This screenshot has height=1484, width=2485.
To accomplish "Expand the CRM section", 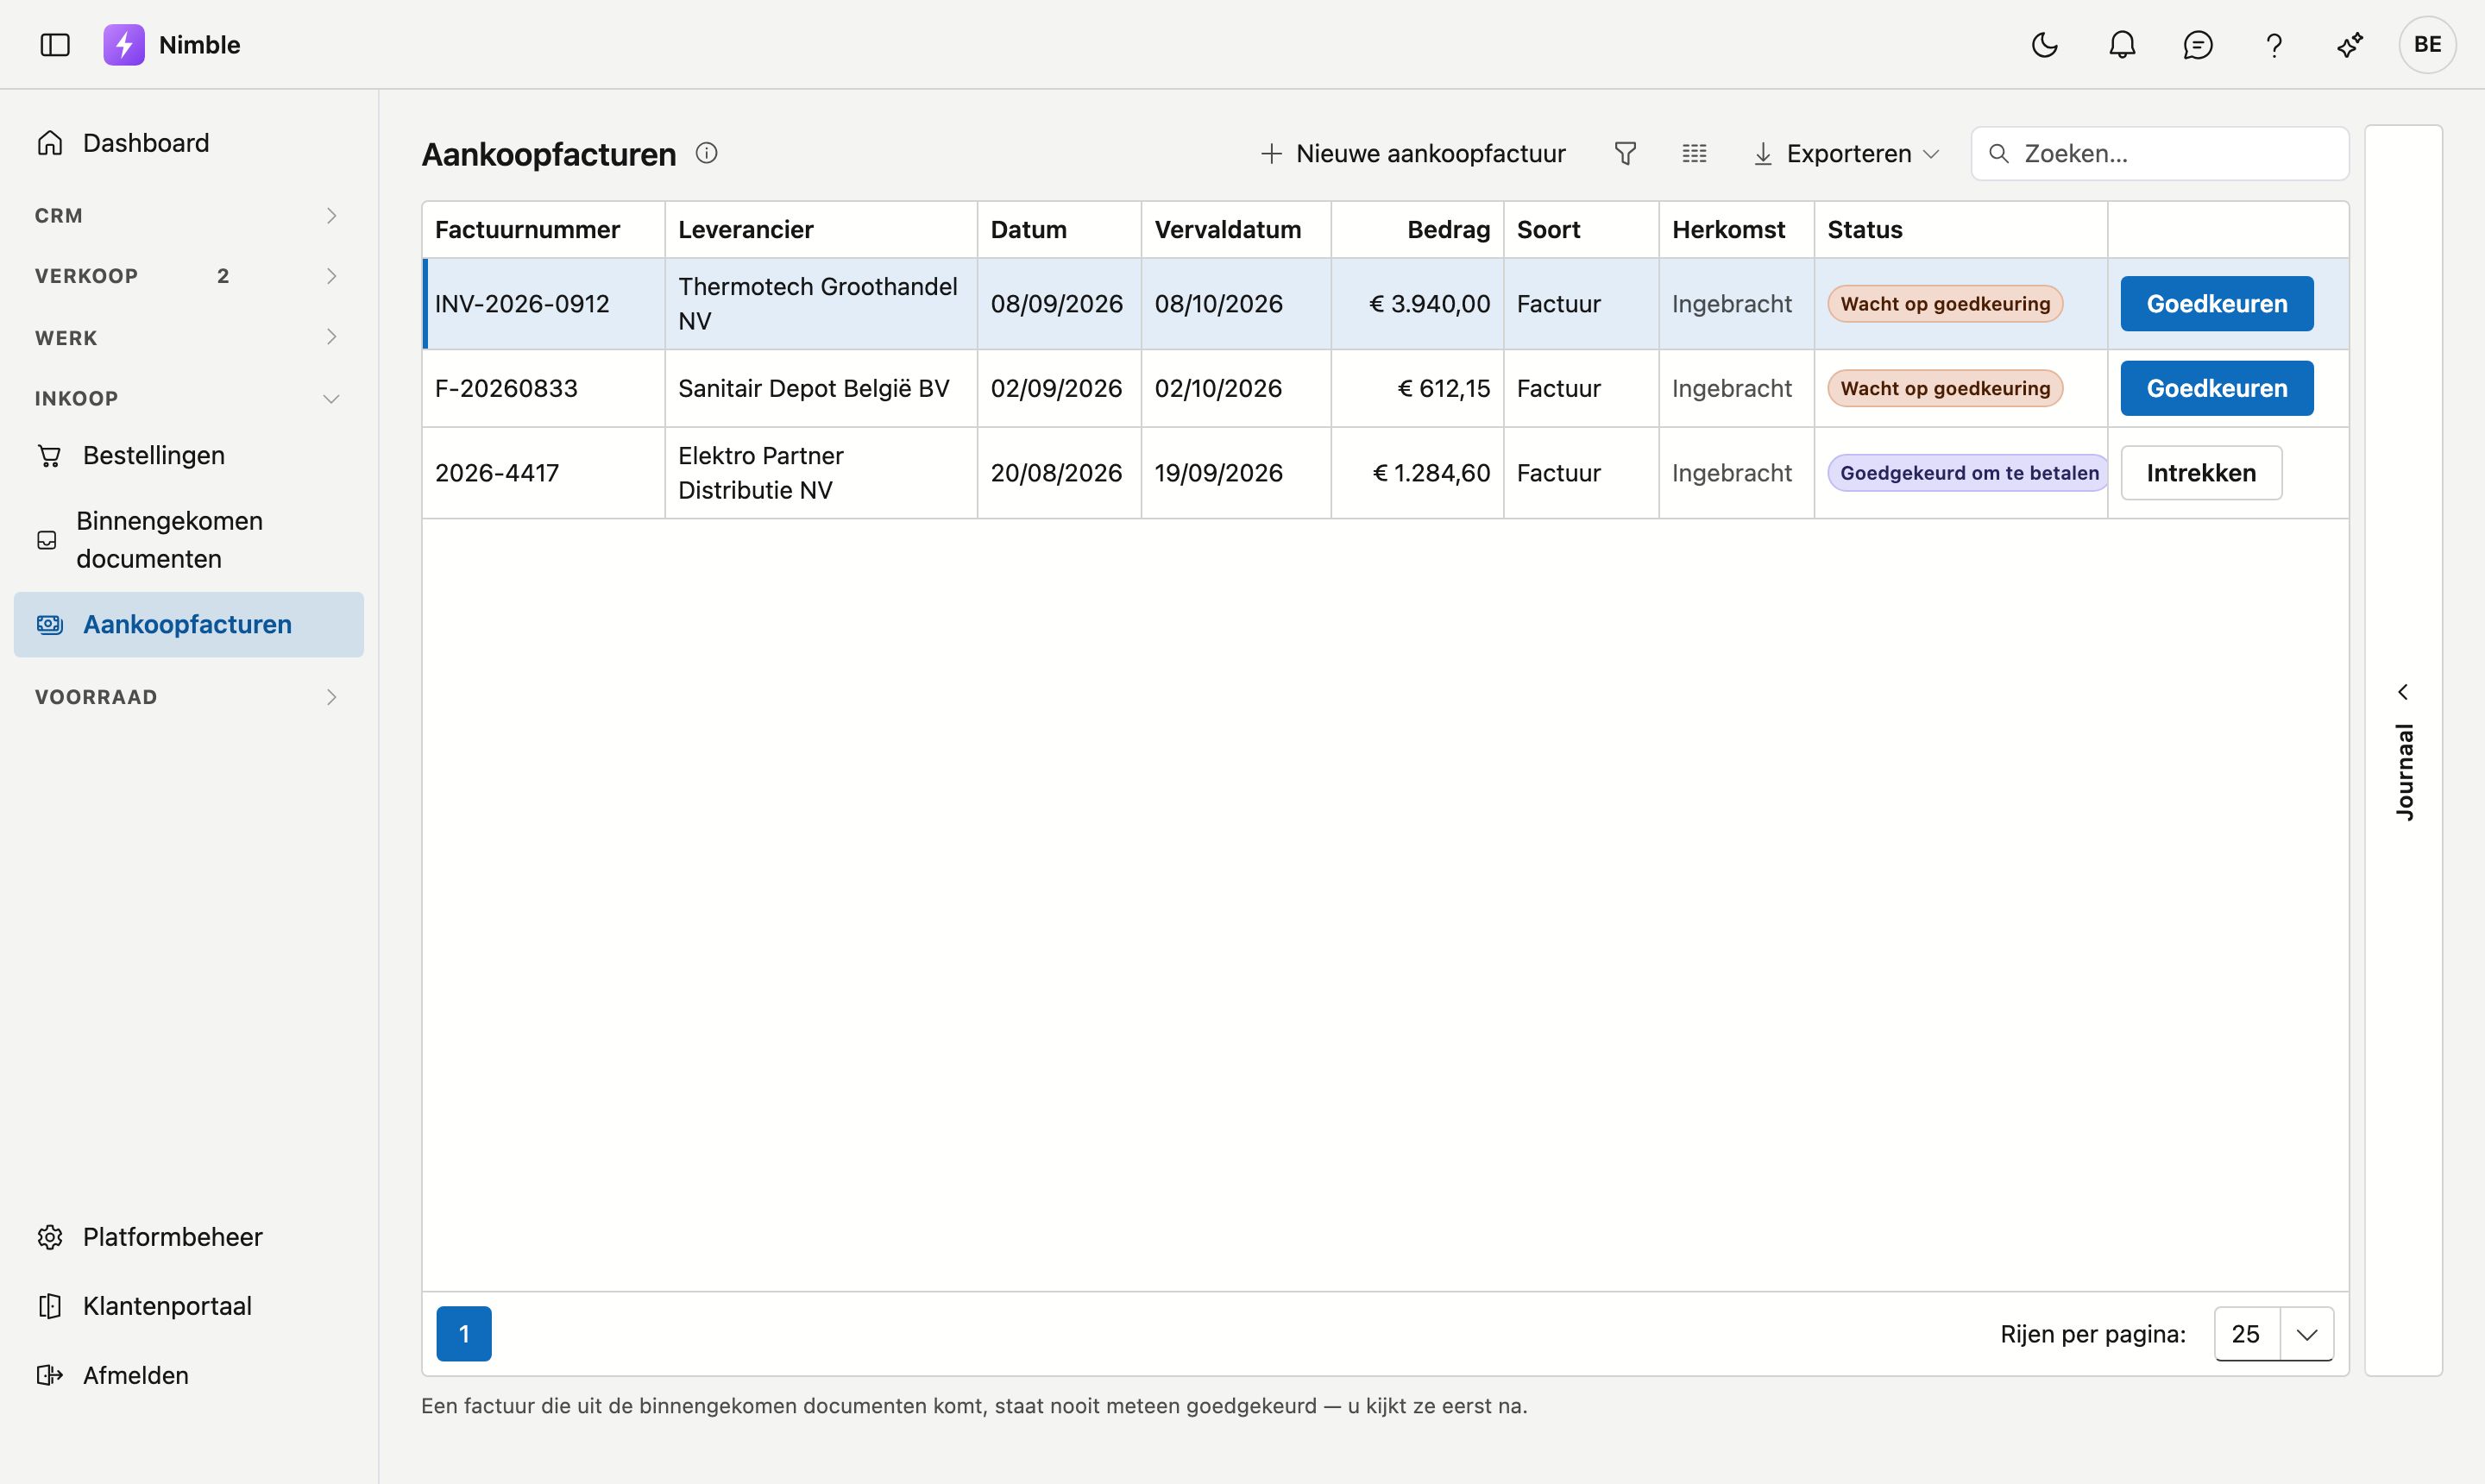I will [x=189, y=216].
